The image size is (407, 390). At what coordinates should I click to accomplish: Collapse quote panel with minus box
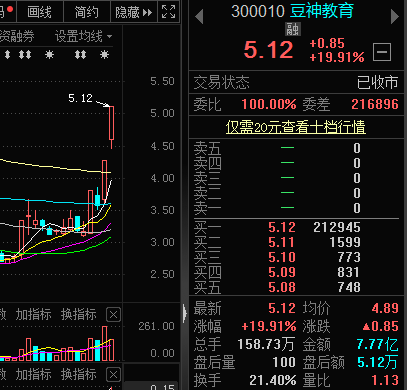pos(382,52)
